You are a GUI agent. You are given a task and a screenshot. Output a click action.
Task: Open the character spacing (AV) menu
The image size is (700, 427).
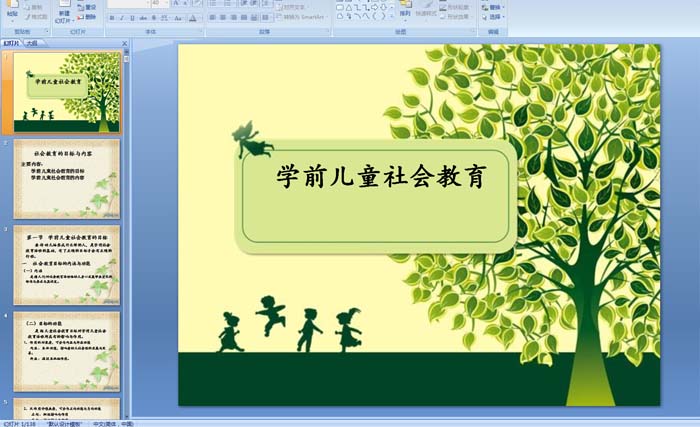pos(164,18)
